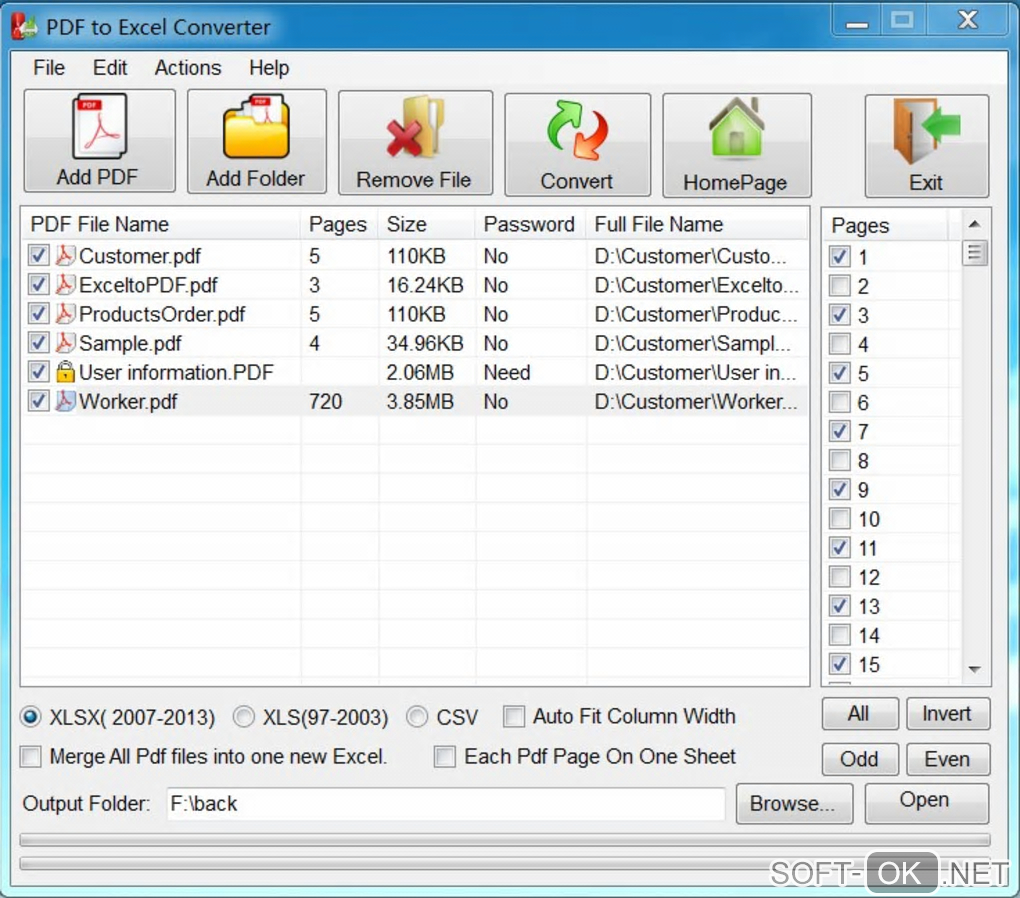Image resolution: width=1020 pixels, height=898 pixels.
Task: Click the upper progress bar
Action: (505, 840)
